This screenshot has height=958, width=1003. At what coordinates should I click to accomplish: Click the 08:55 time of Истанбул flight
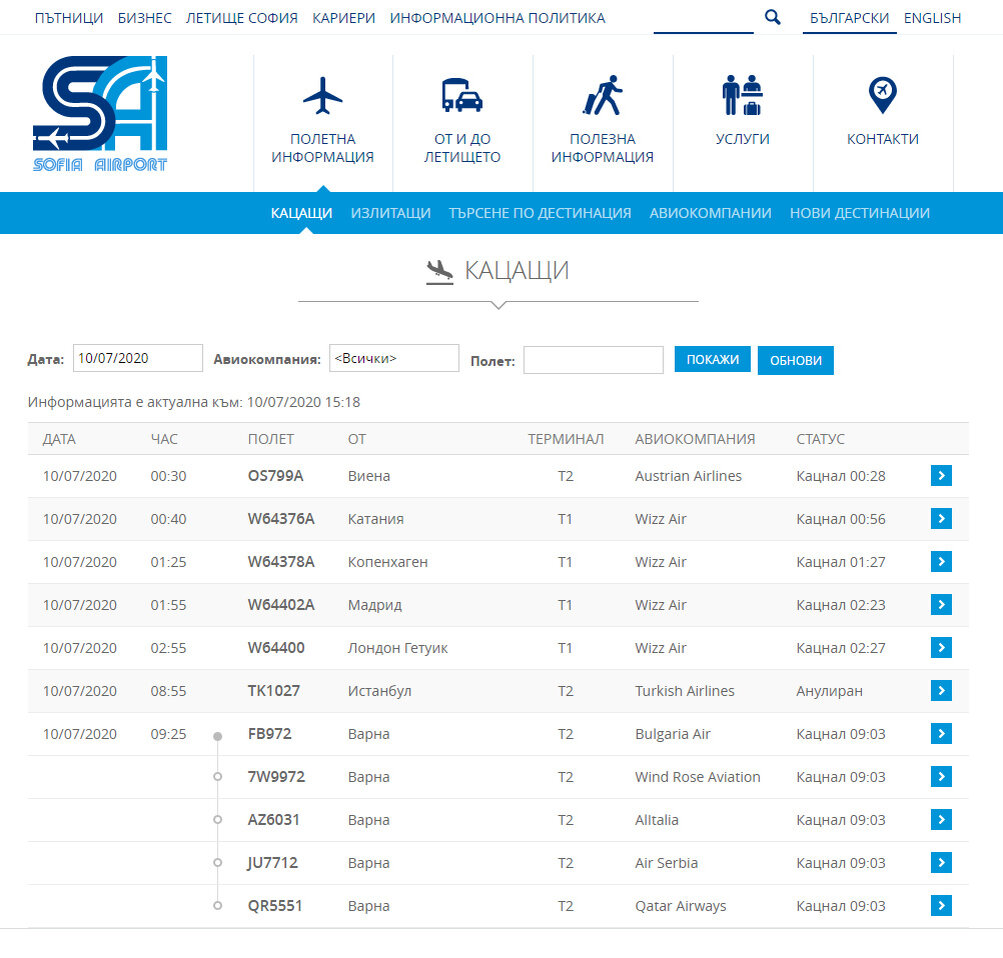[x=168, y=691]
